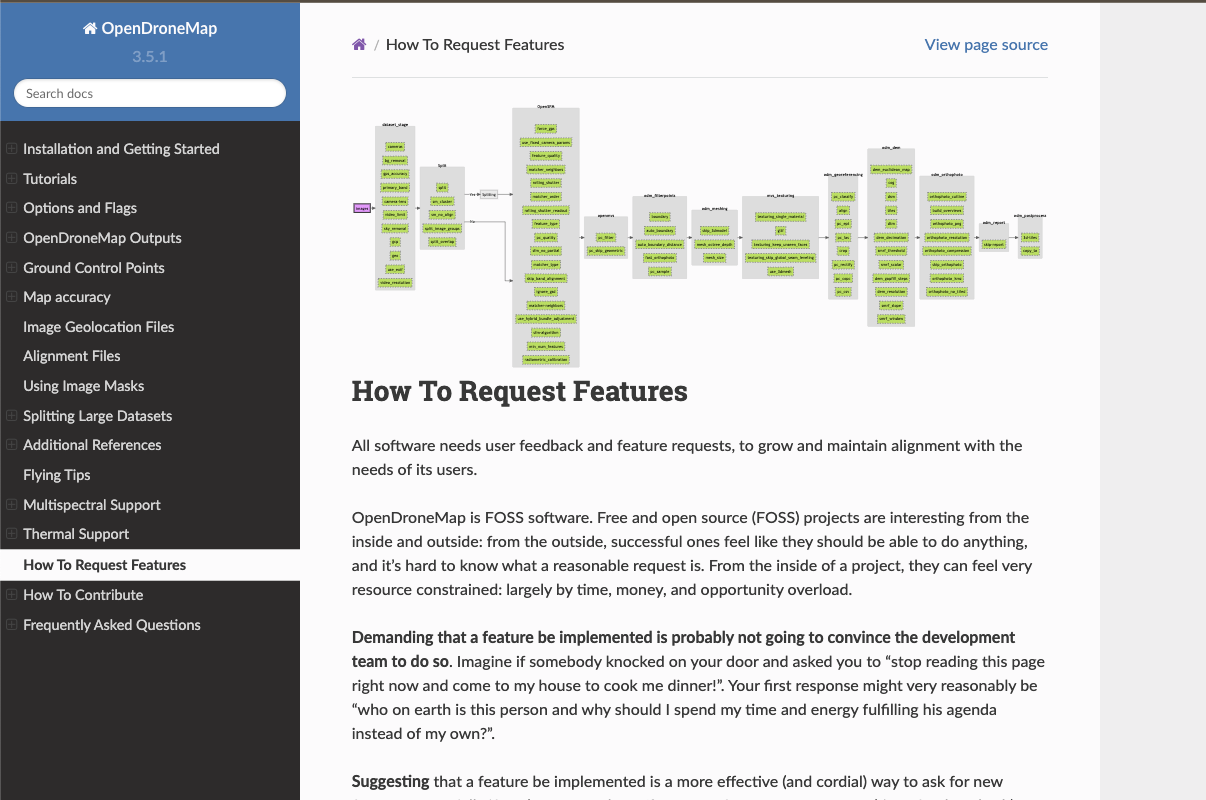This screenshot has height=800, width=1206.
Task: Expand the Multispectral Support section
Action: pyautogui.click(x=10, y=505)
